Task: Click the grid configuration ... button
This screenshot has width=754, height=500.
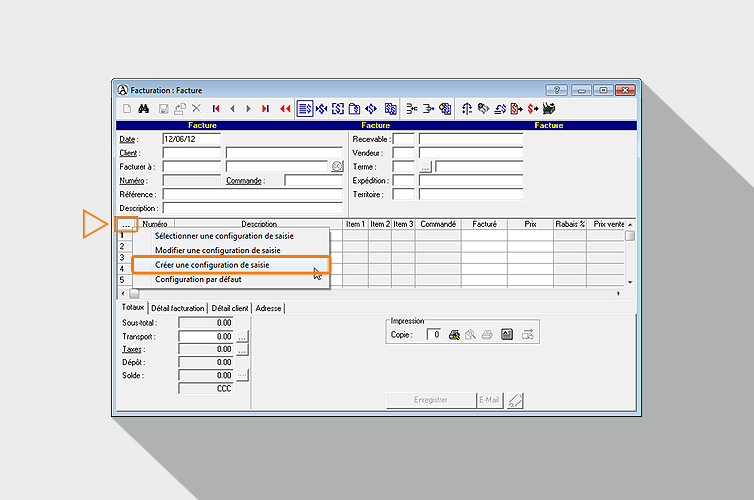Action: pos(126,225)
